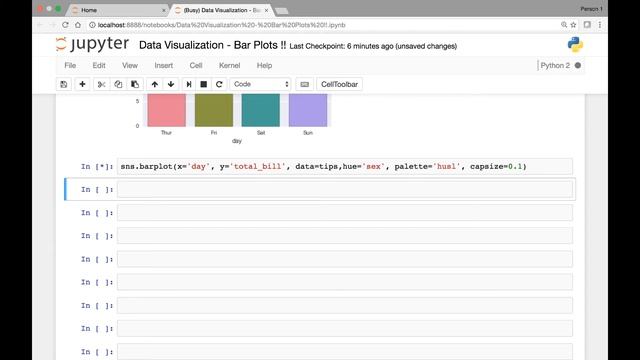Screen dimensions: 640x360
Task: Go to the browser home page icon
Action: pyautogui.click(x=78, y=25)
